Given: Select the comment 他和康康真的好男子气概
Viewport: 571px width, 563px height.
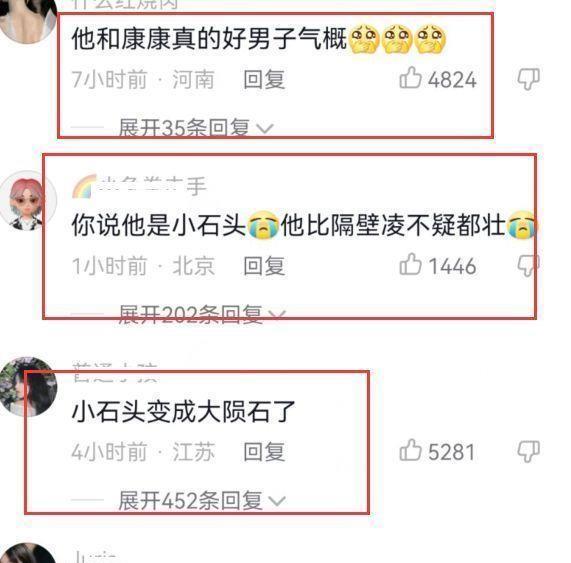Looking at the screenshot, I should pos(259,38).
